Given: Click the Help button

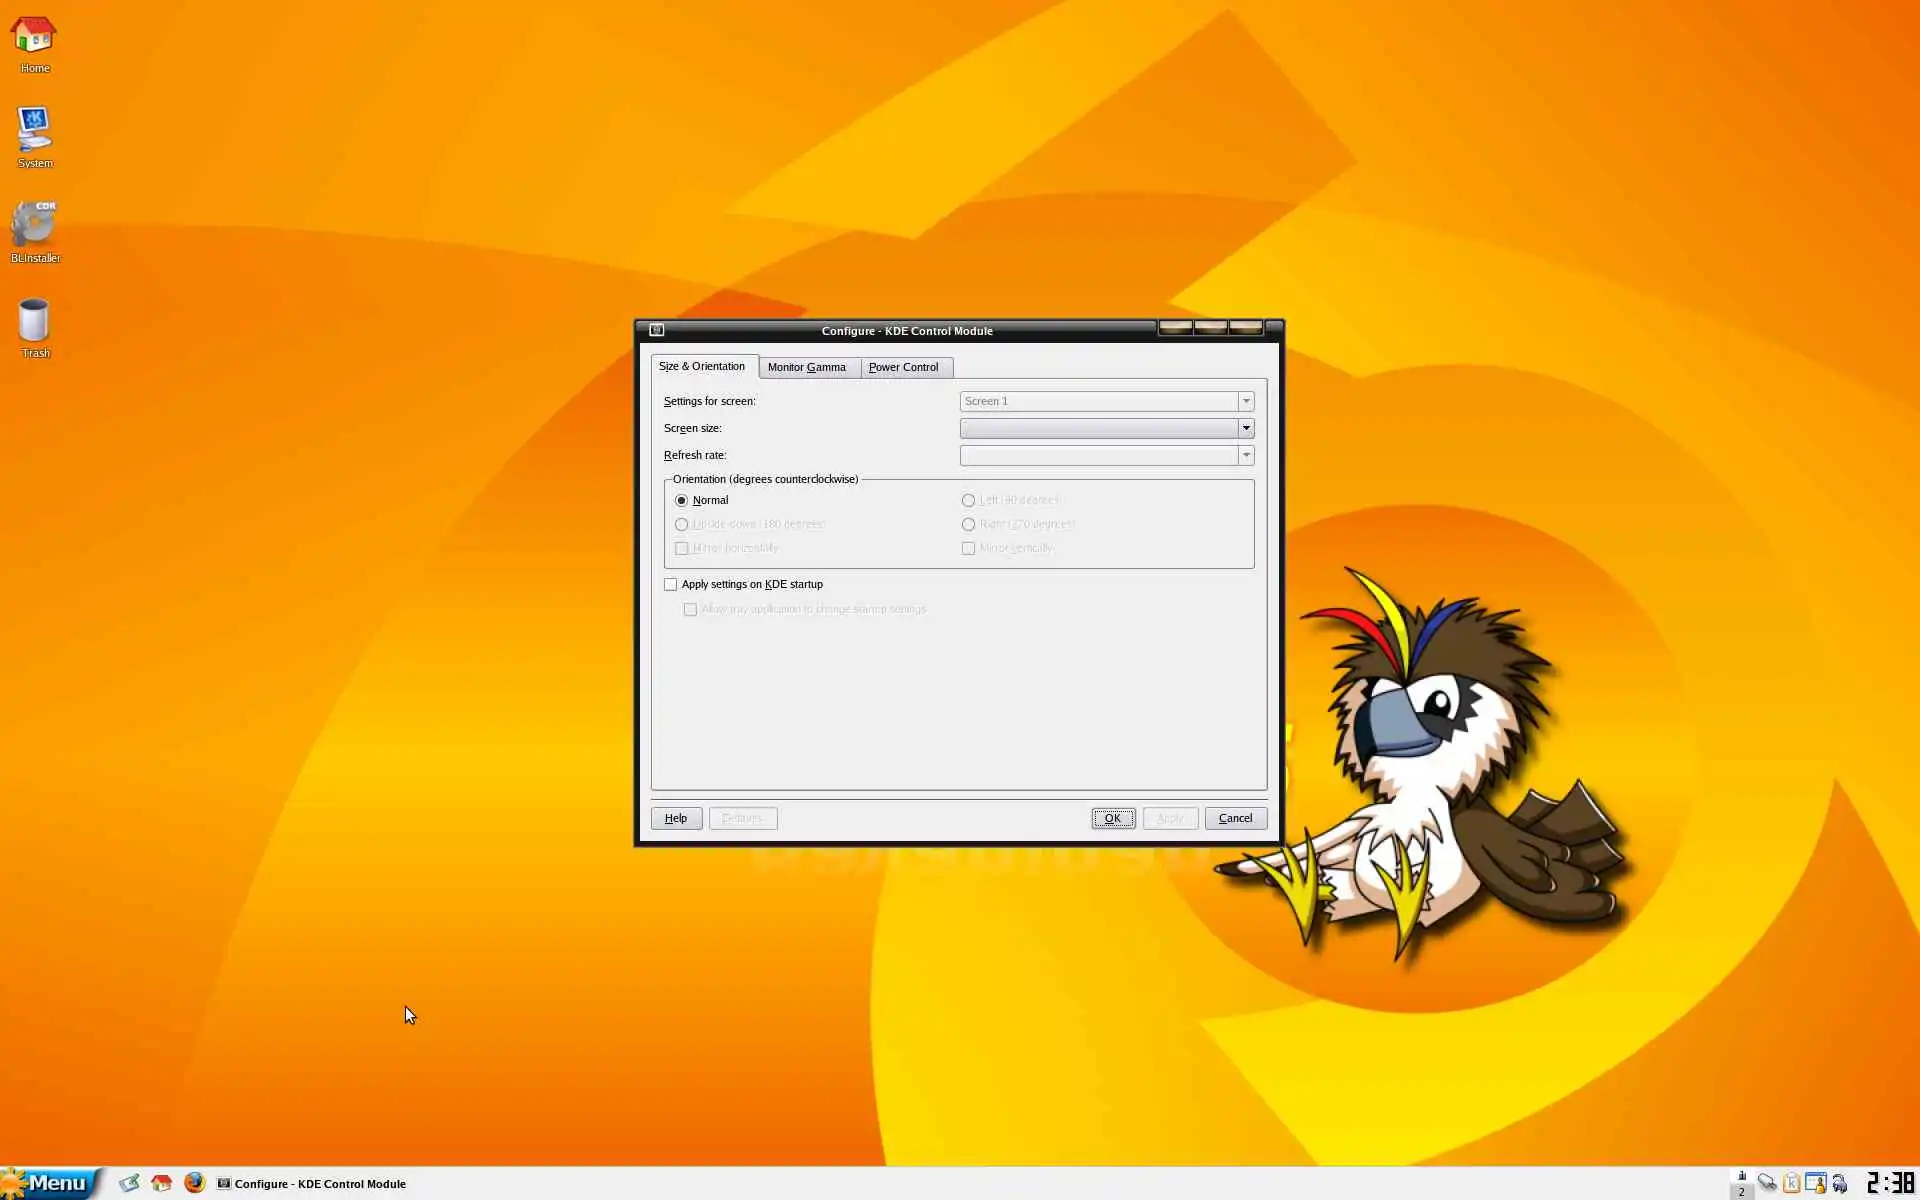Looking at the screenshot, I should tap(676, 818).
